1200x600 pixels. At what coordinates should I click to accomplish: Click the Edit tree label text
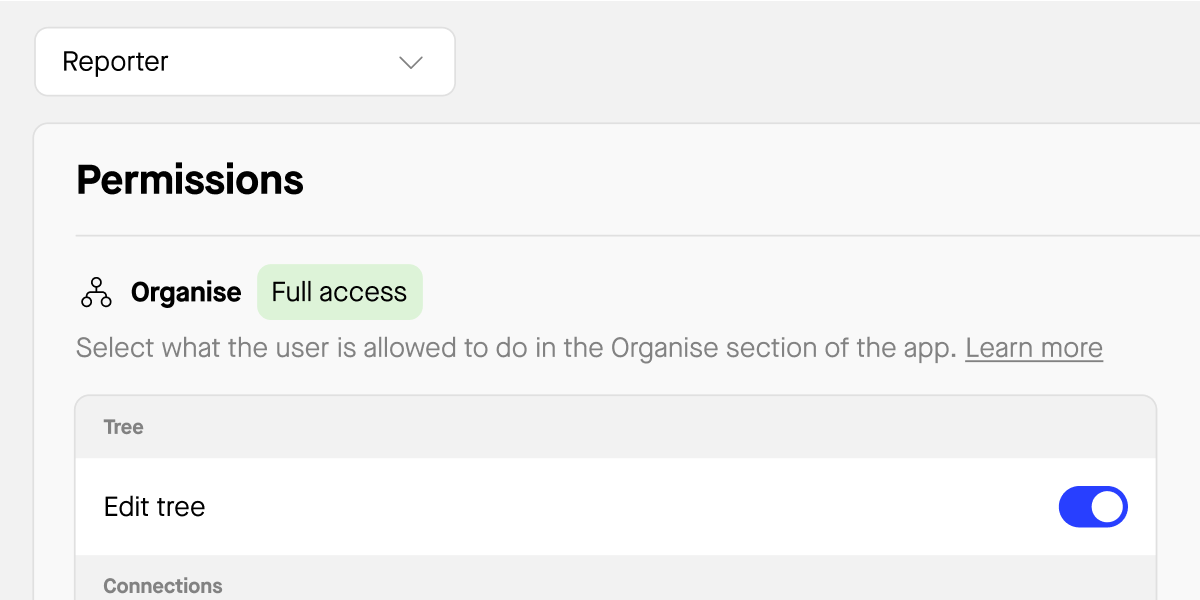tap(154, 507)
